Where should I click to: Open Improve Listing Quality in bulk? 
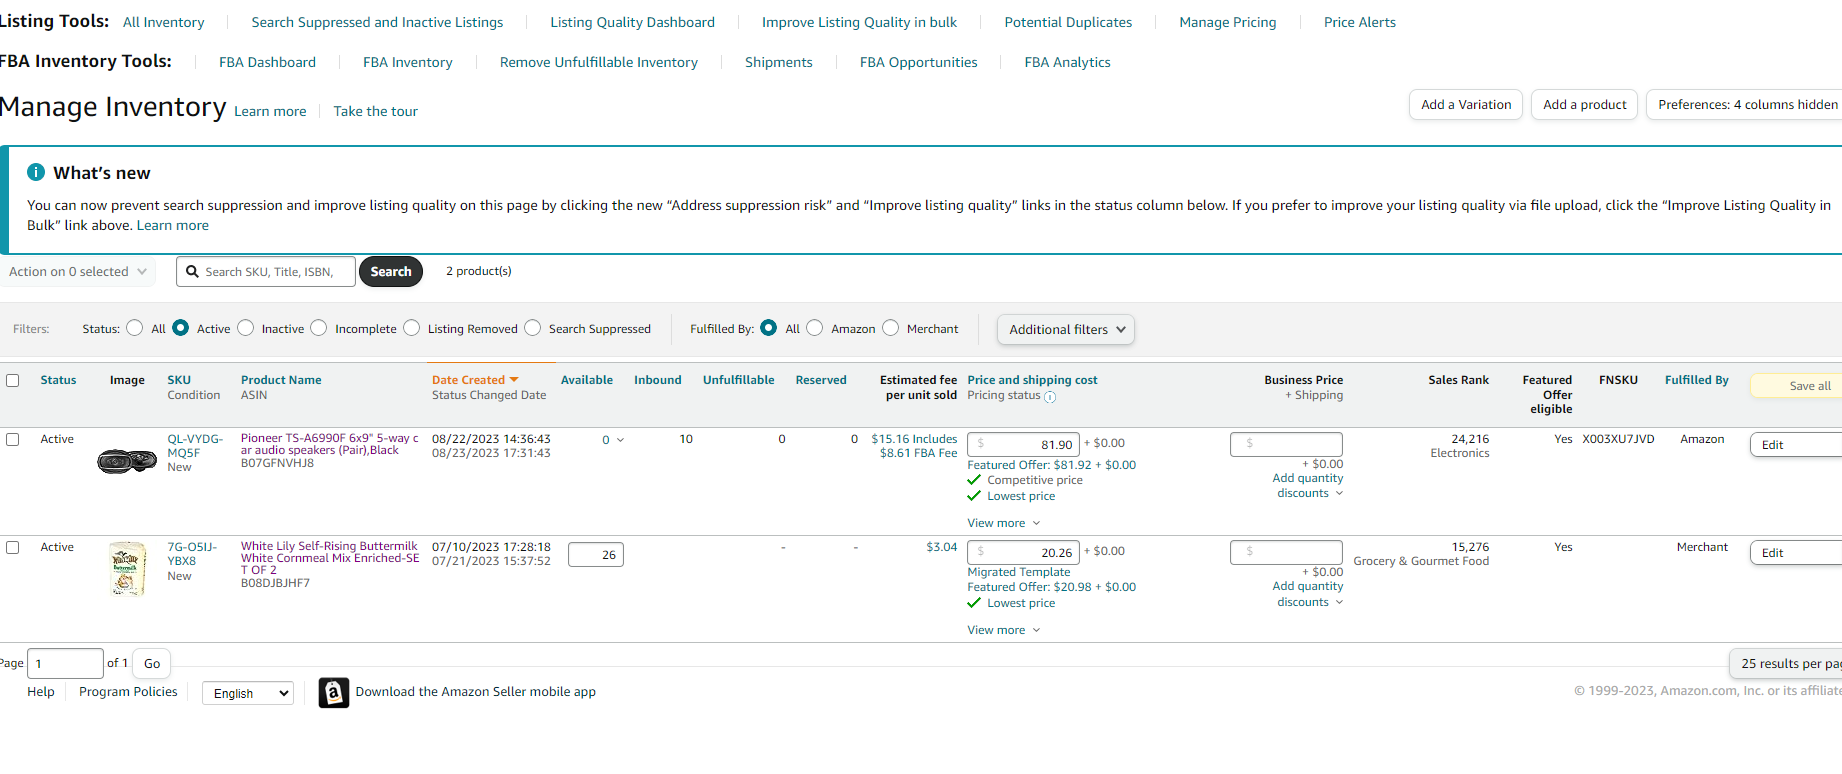click(859, 22)
